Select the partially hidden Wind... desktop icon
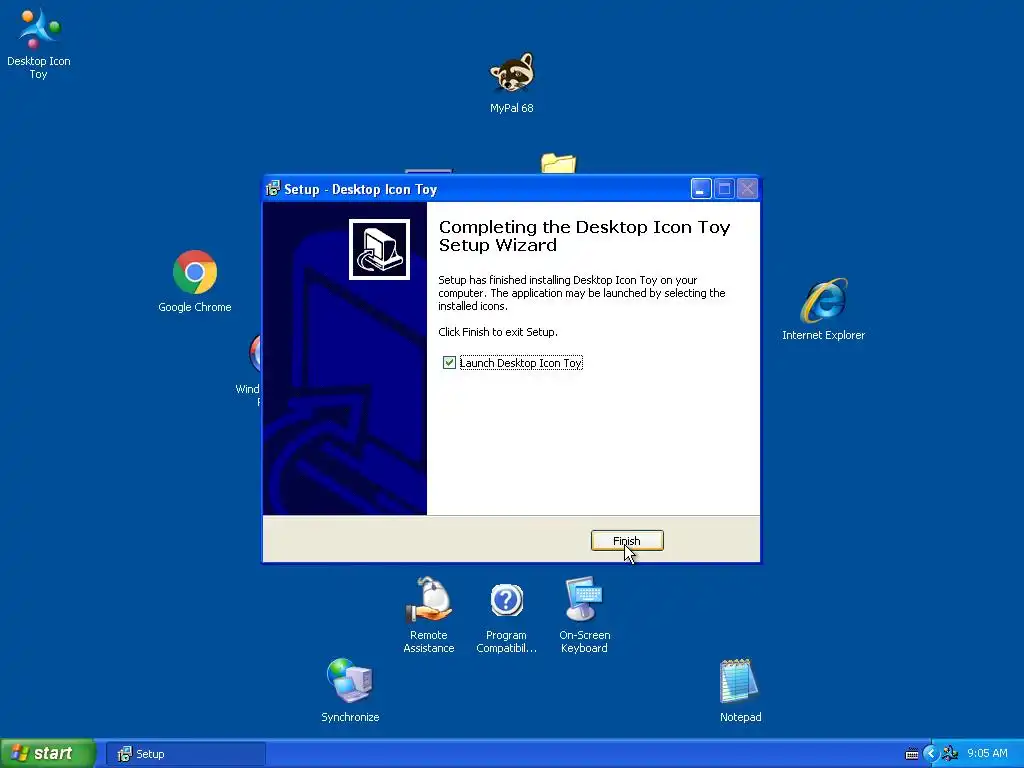 [x=249, y=369]
